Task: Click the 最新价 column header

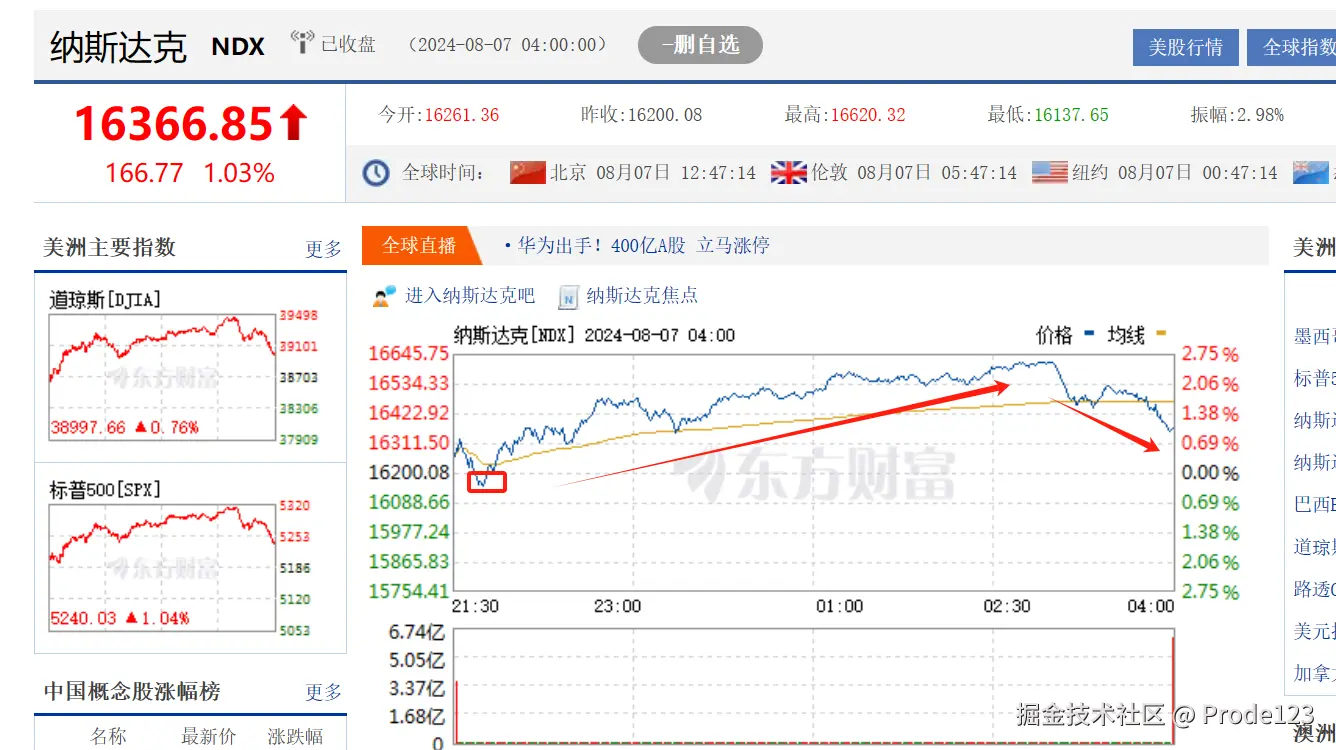Action: pos(208,736)
